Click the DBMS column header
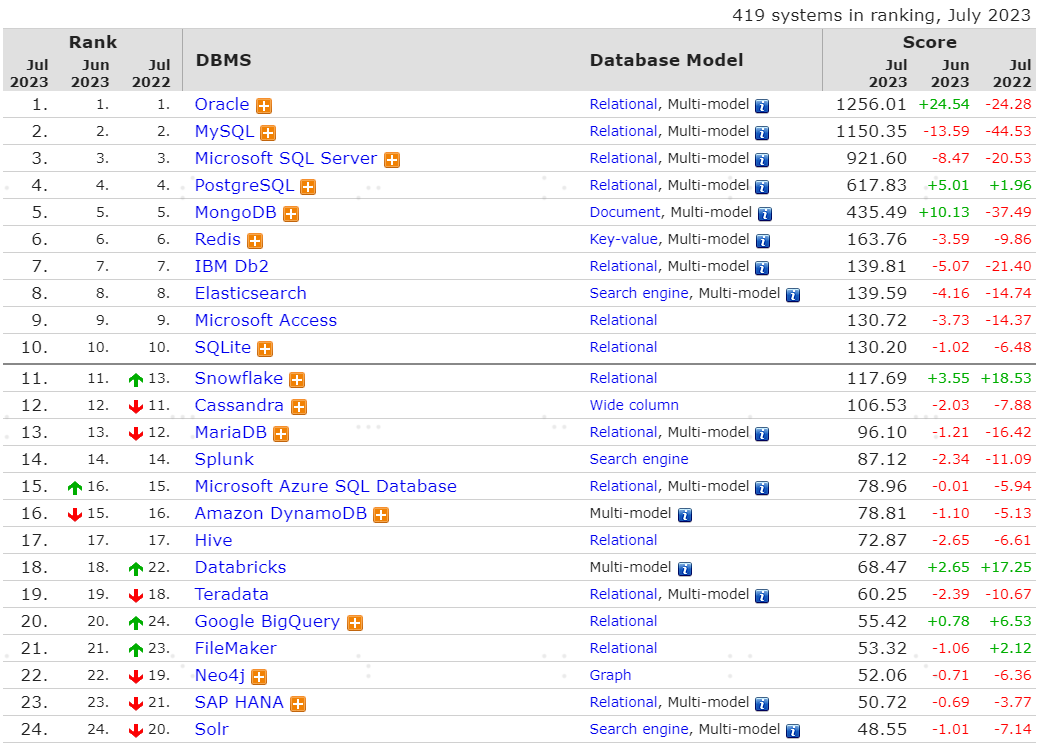This screenshot has height=745, width=1037. pyautogui.click(x=224, y=60)
